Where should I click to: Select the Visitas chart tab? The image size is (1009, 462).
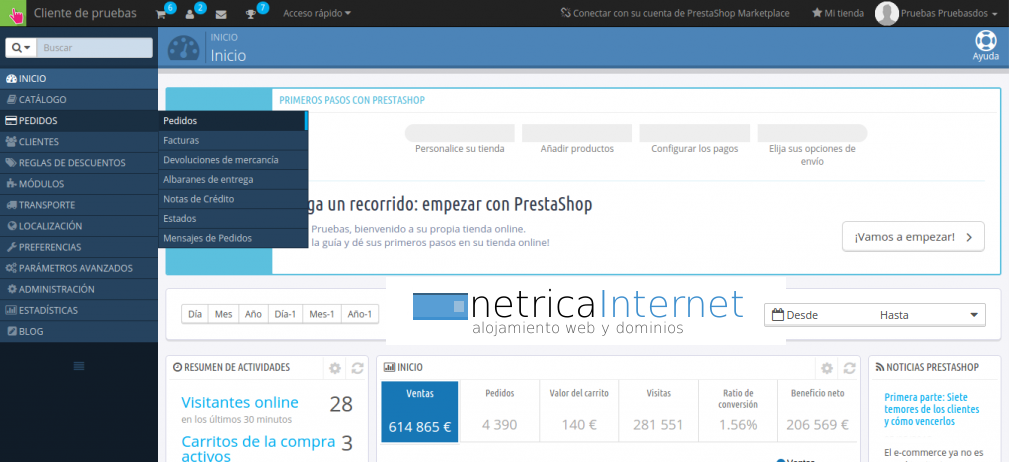pos(658,412)
